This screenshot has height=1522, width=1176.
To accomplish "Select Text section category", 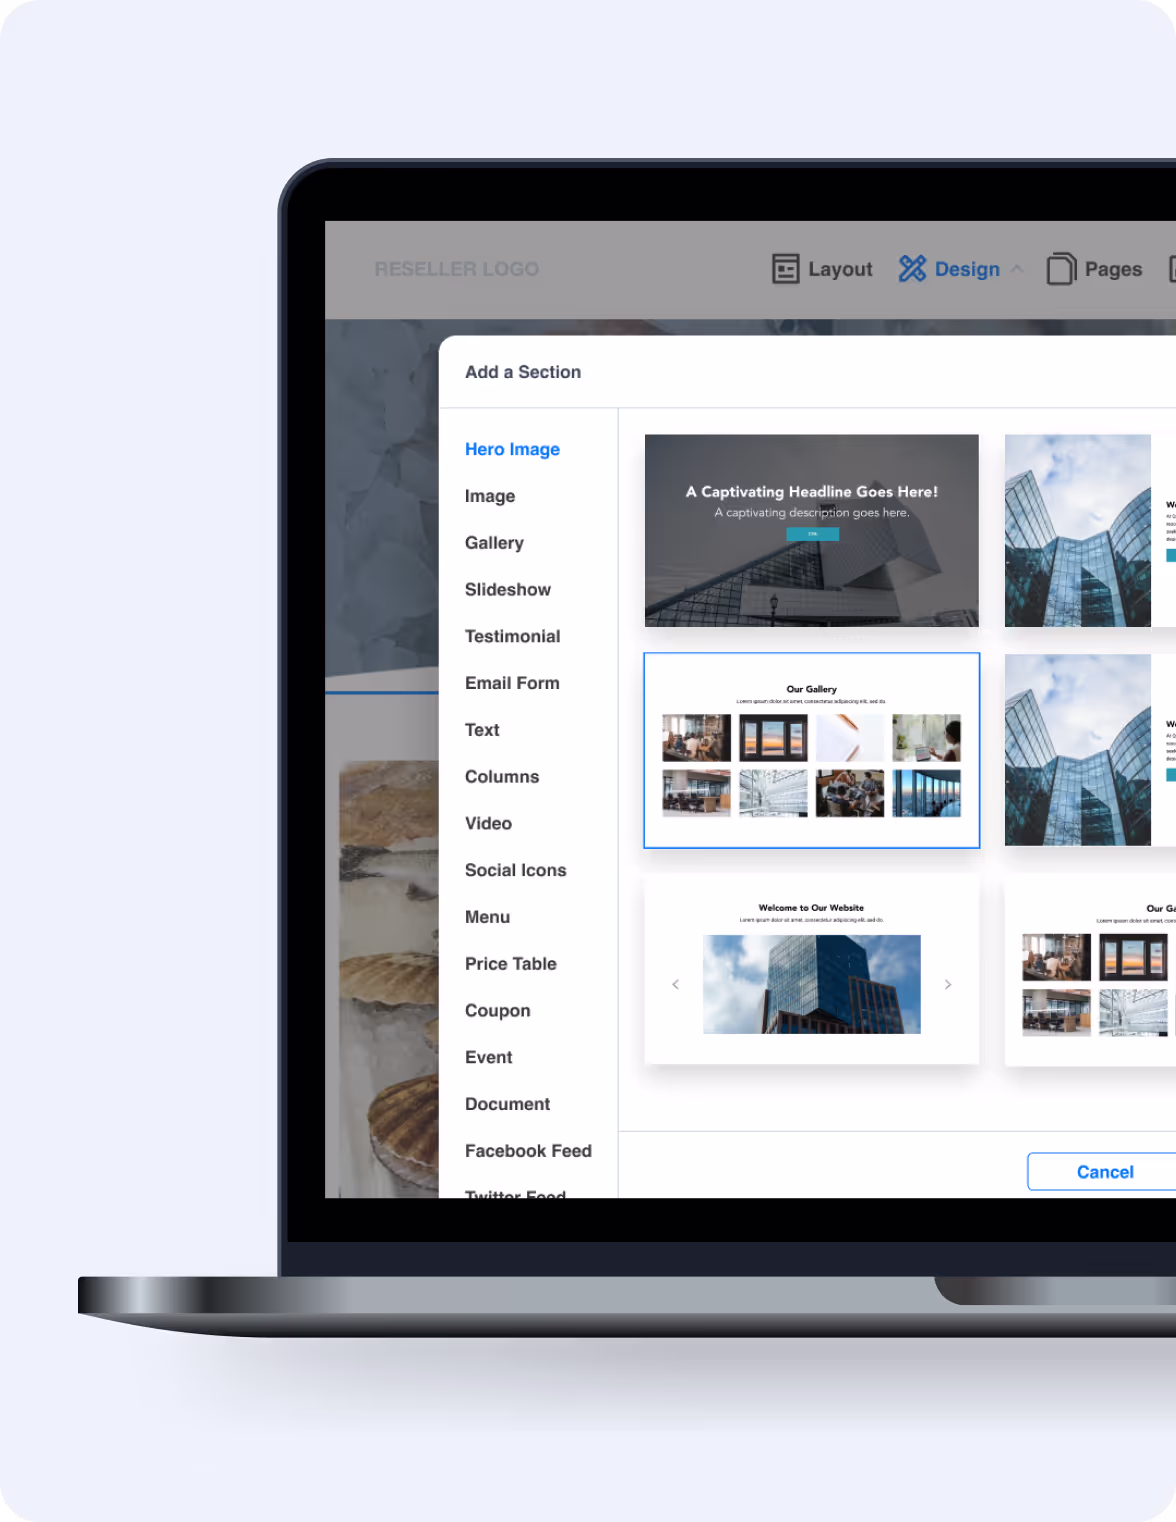I will (x=482, y=730).
